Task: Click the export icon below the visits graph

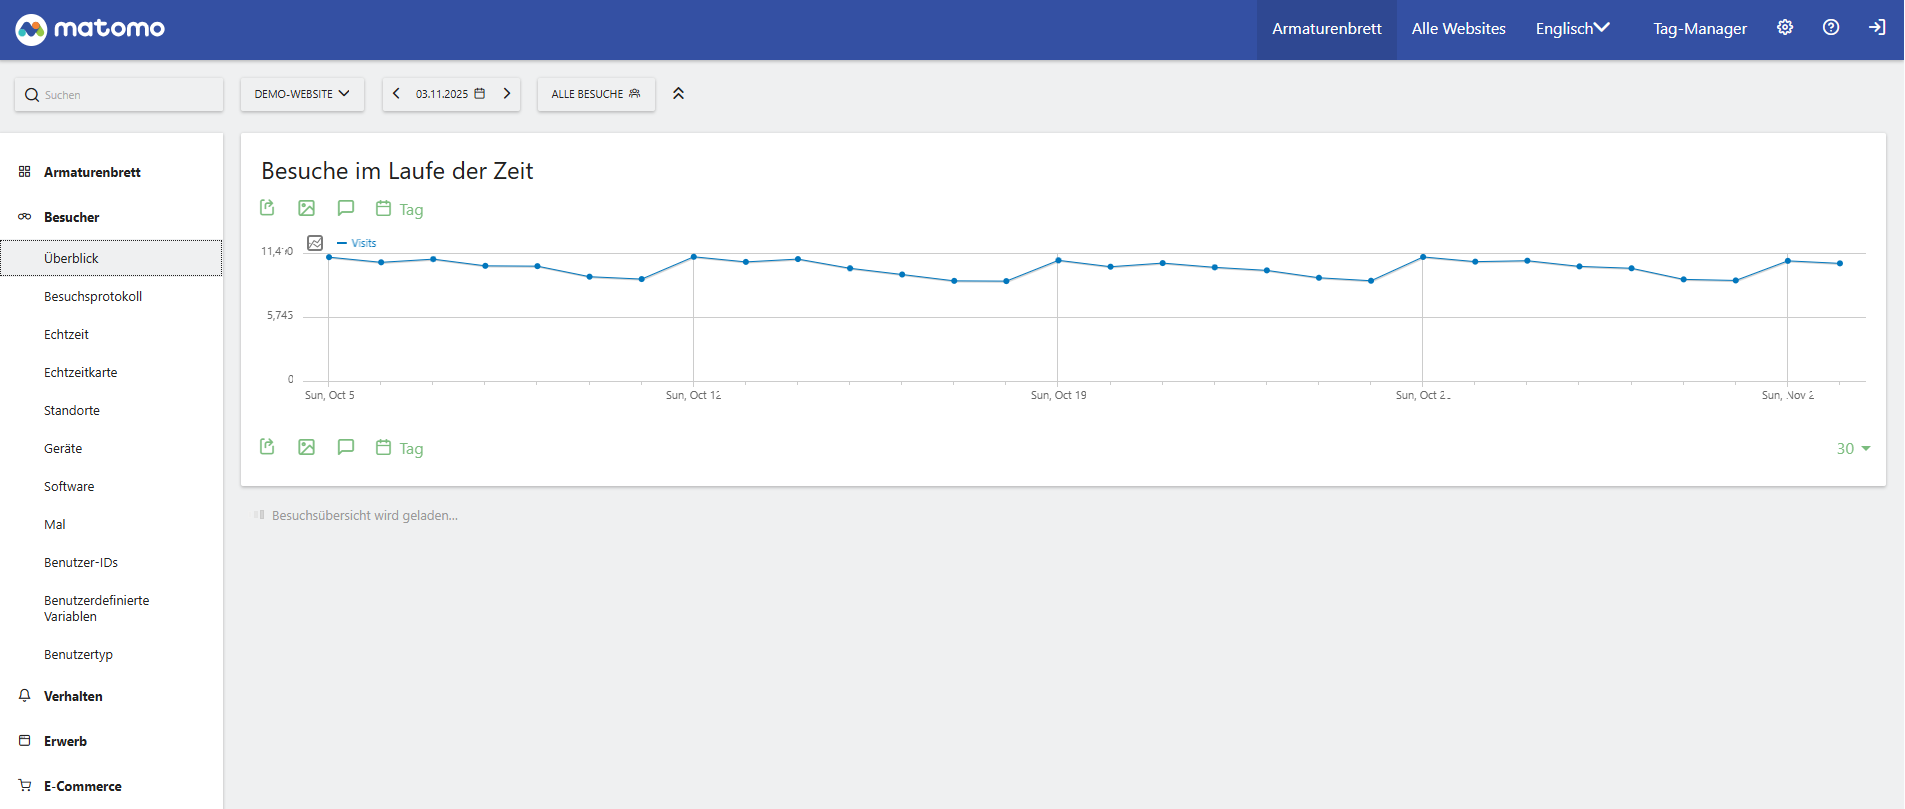Action: pyautogui.click(x=267, y=447)
